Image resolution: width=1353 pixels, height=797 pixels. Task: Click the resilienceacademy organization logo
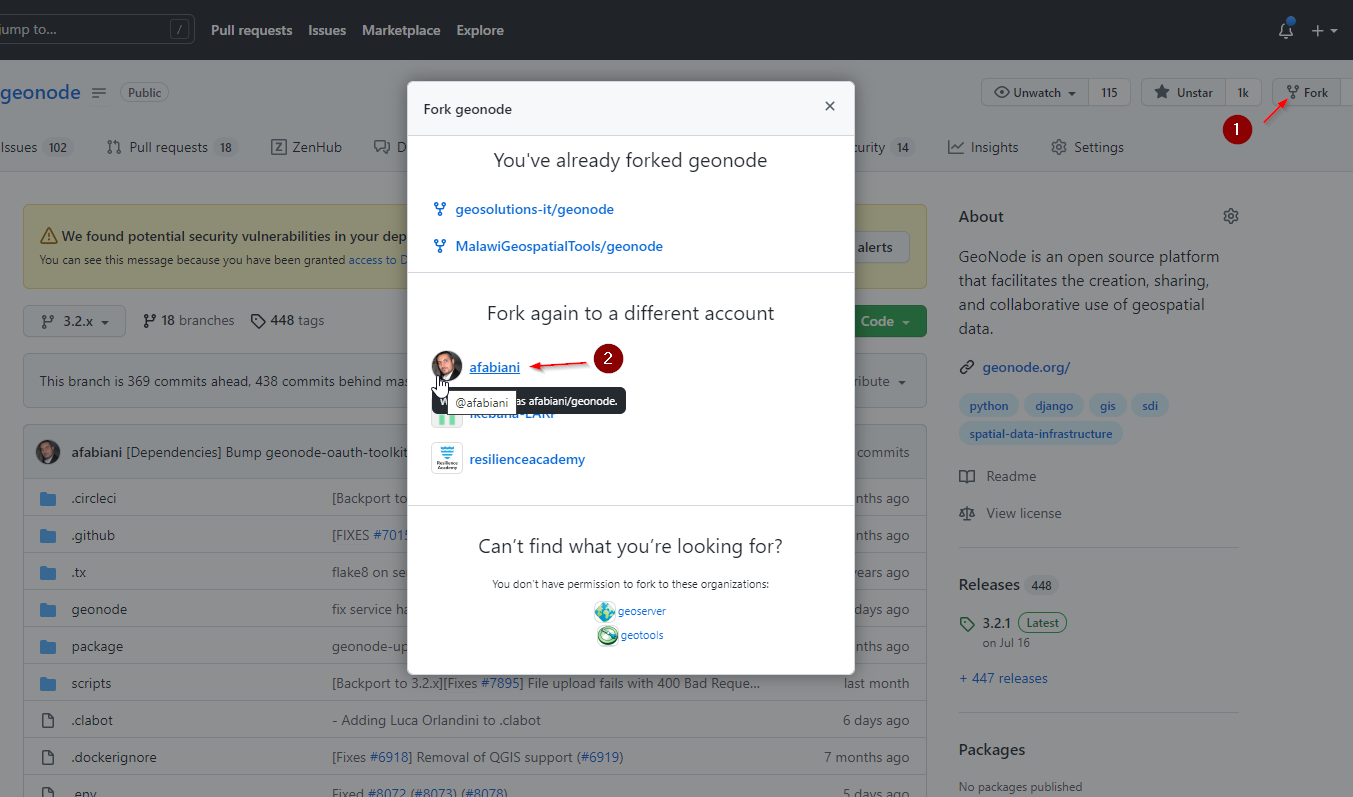[447, 458]
